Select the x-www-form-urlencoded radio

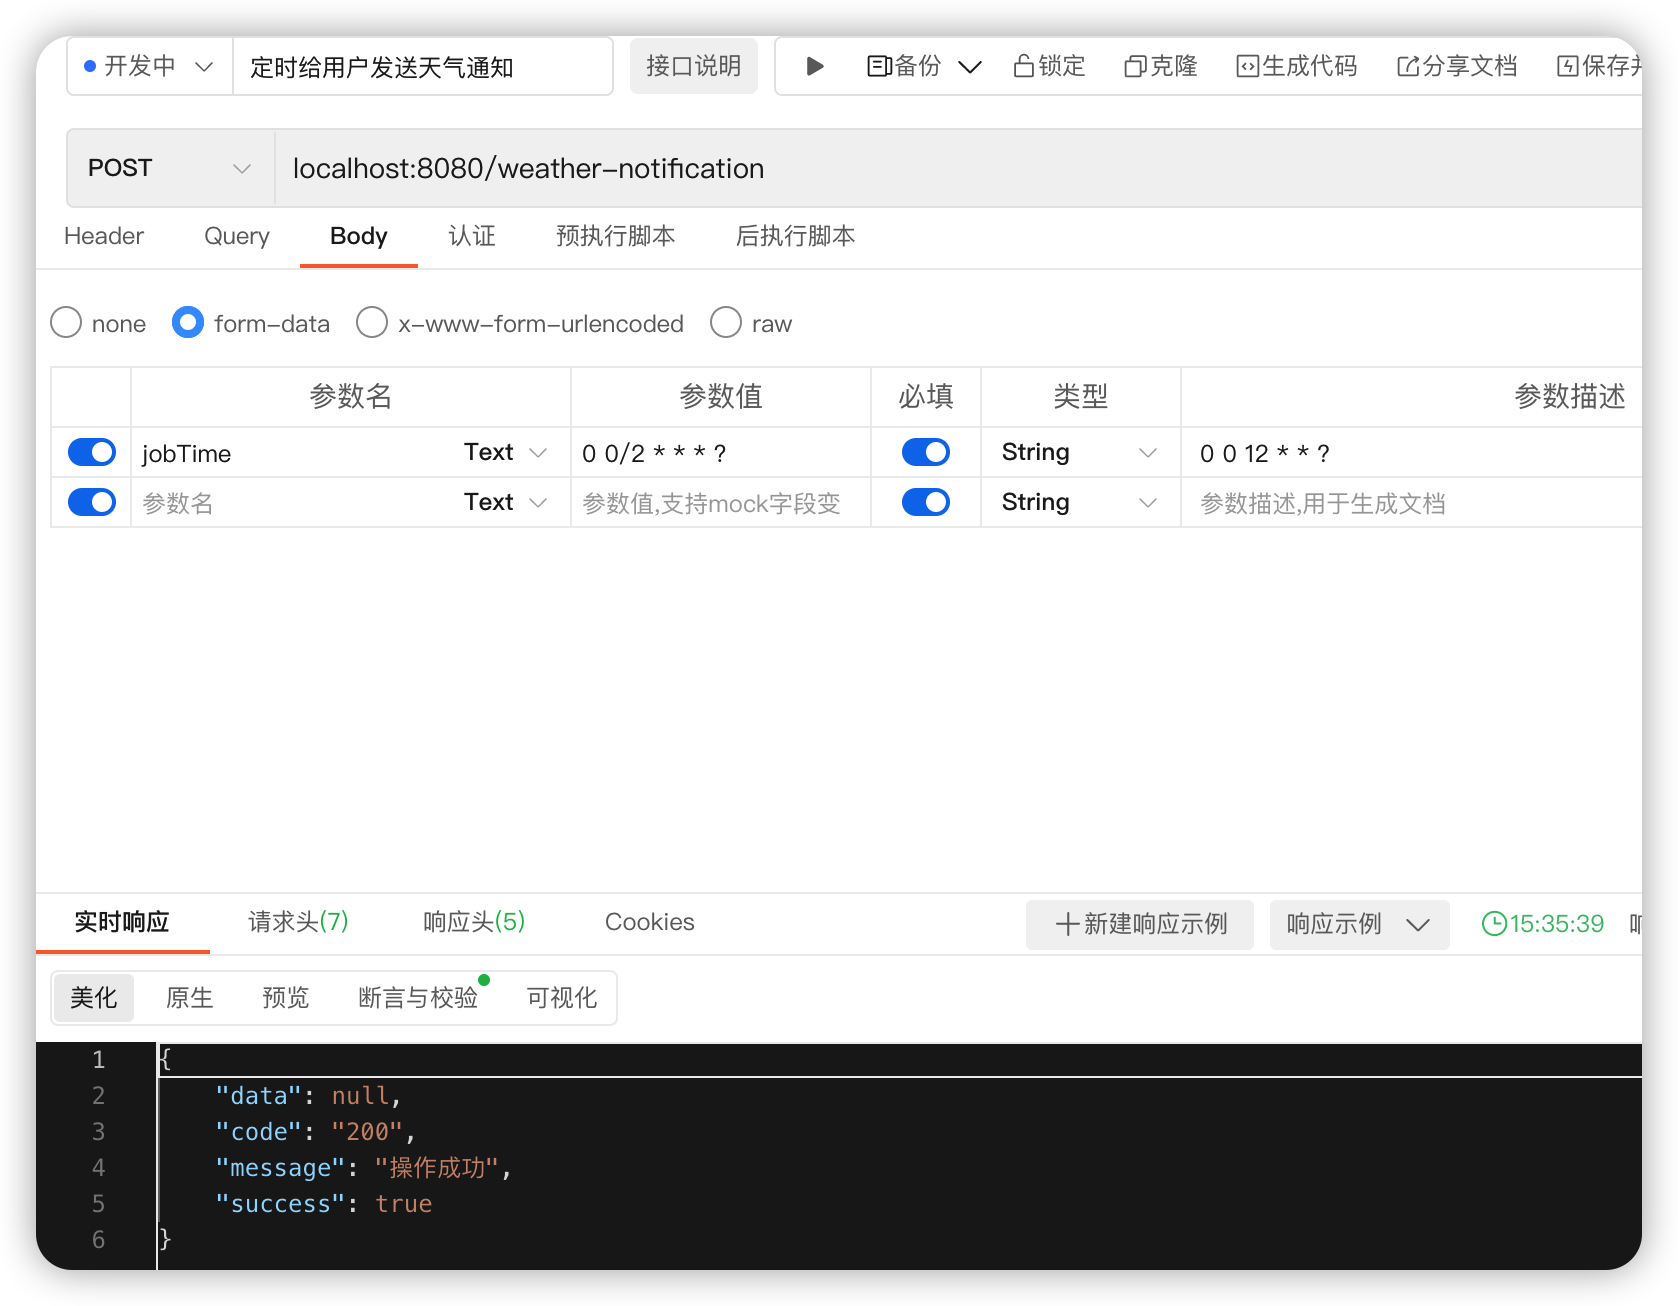coord(372,322)
